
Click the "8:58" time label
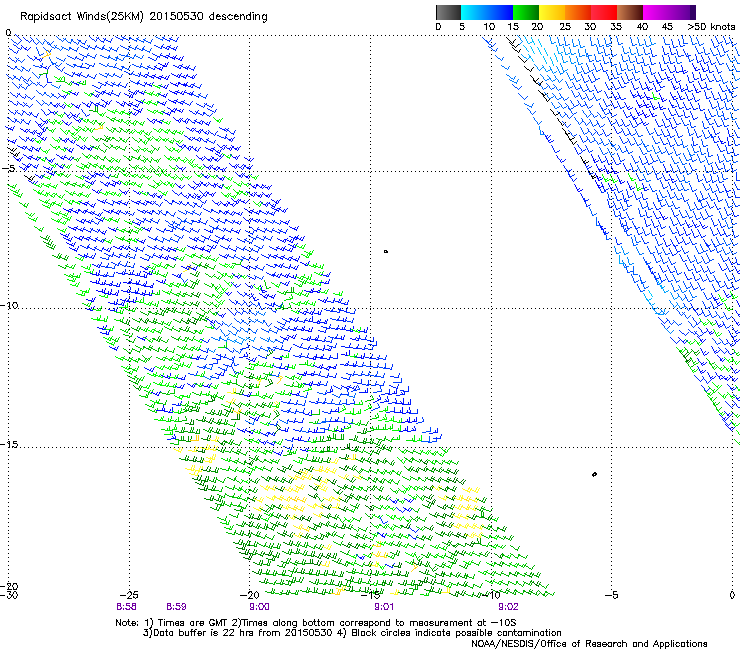click(126, 607)
